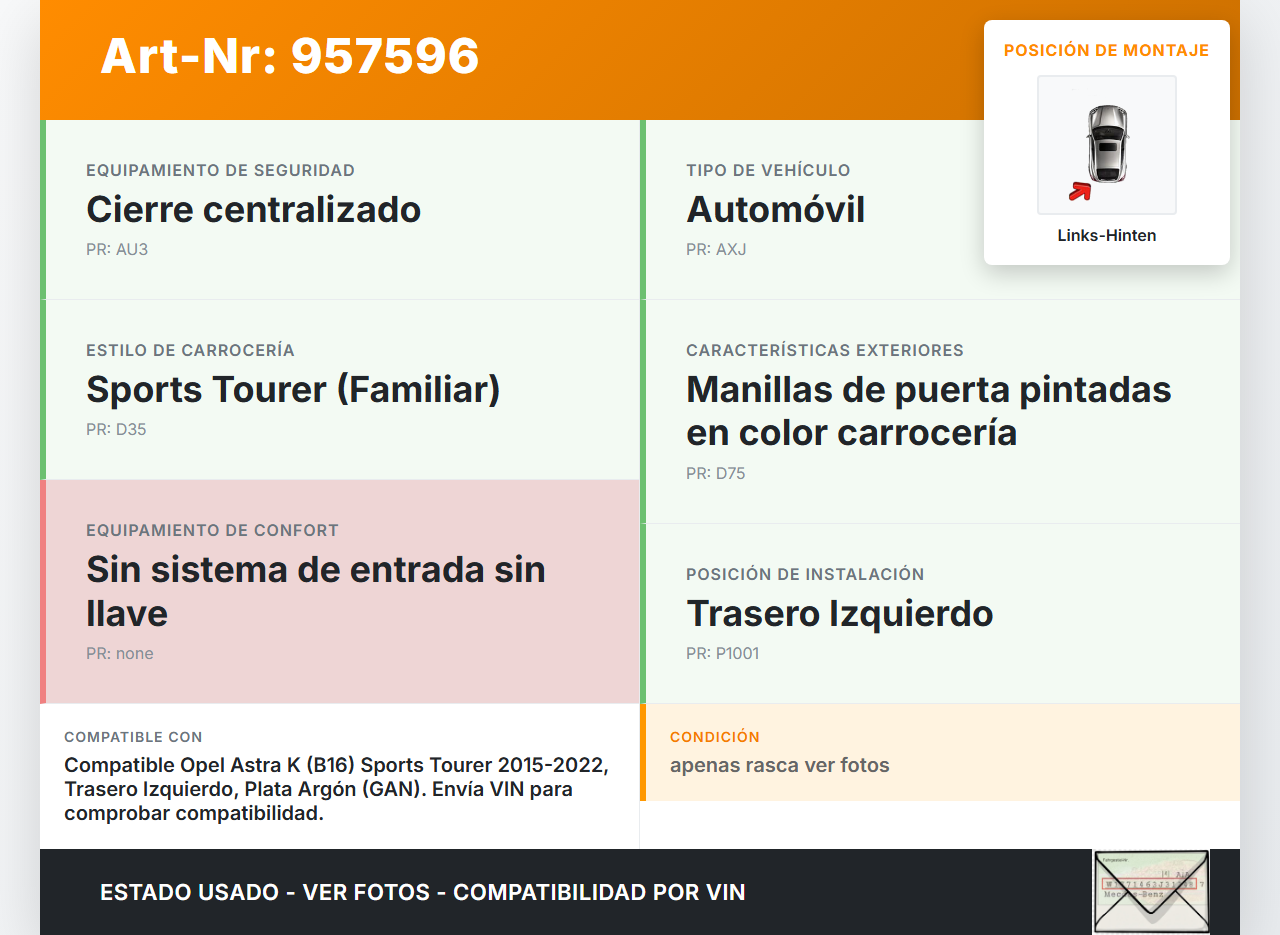Click the car mounting position image
Screen dimensions: 1280x935
(x=1107, y=145)
